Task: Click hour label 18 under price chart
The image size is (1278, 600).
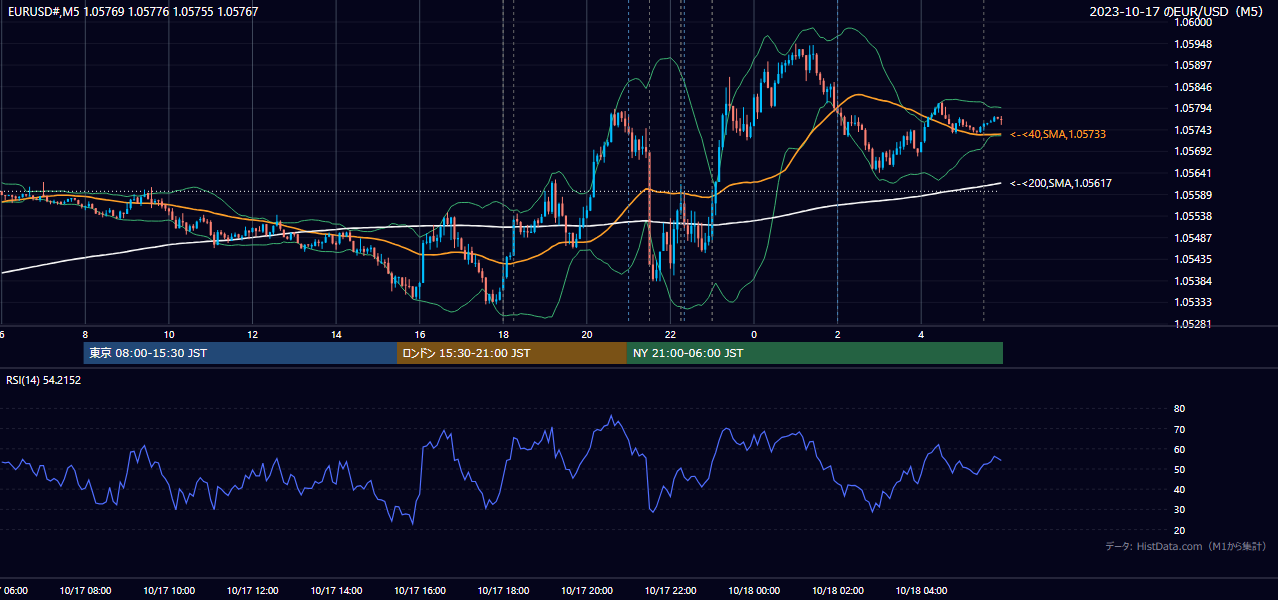Action: click(x=503, y=335)
